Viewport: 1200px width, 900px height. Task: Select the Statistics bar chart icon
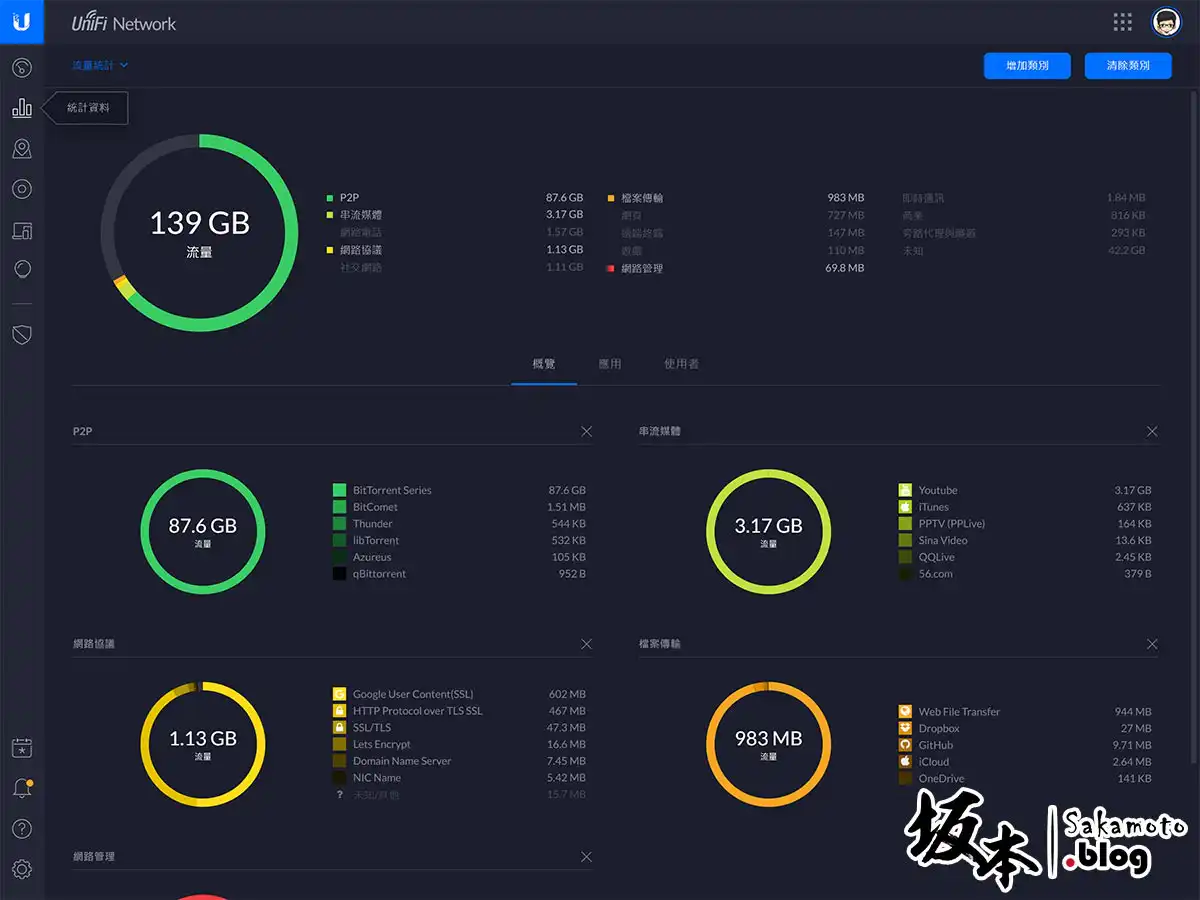click(22, 108)
